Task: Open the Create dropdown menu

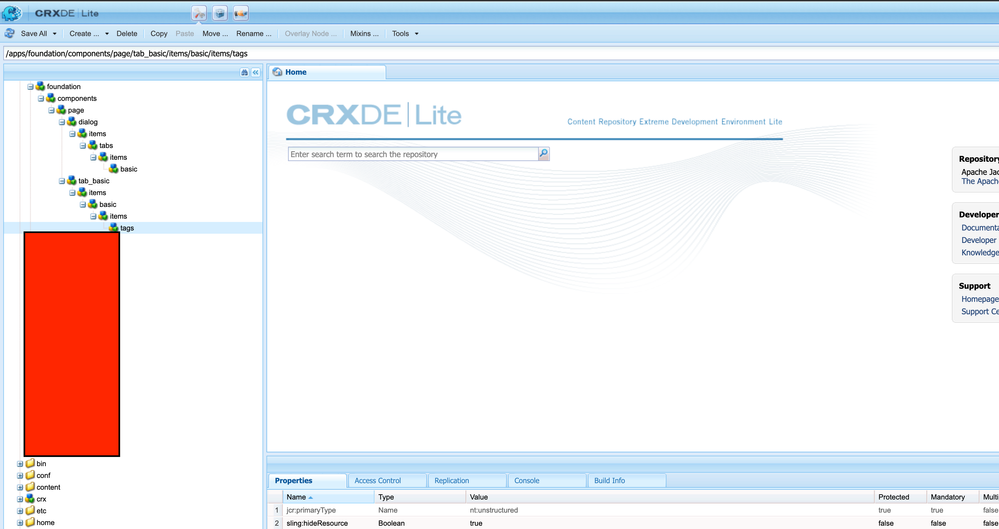Action: [88, 33]
